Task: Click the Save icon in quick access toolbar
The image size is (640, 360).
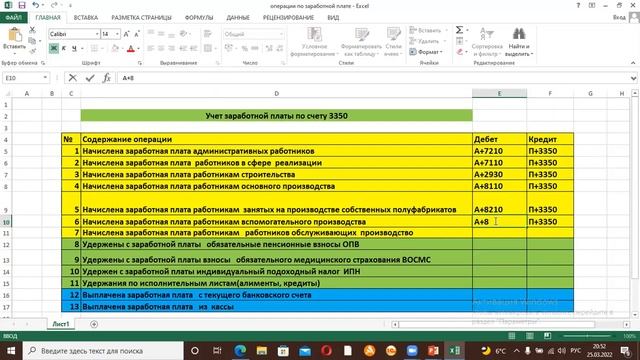Action: click(x=22, y=5)
